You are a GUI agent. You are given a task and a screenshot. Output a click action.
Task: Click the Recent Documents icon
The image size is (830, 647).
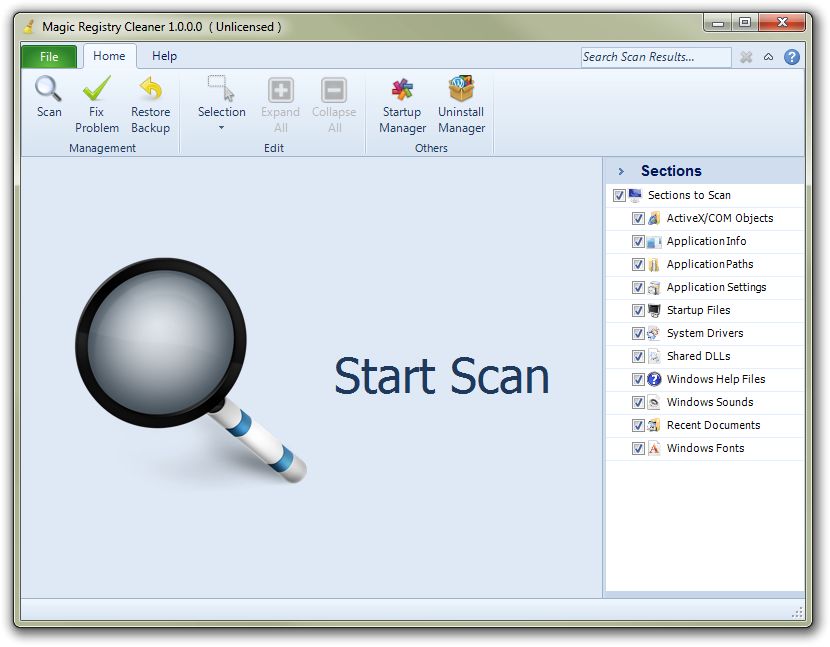tap(654, 425)
